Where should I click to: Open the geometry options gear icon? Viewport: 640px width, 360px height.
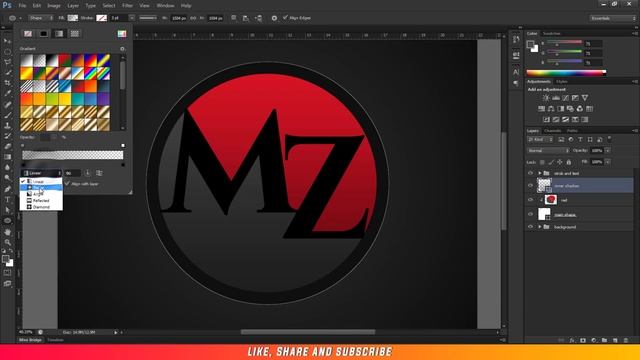coord(274,18)
